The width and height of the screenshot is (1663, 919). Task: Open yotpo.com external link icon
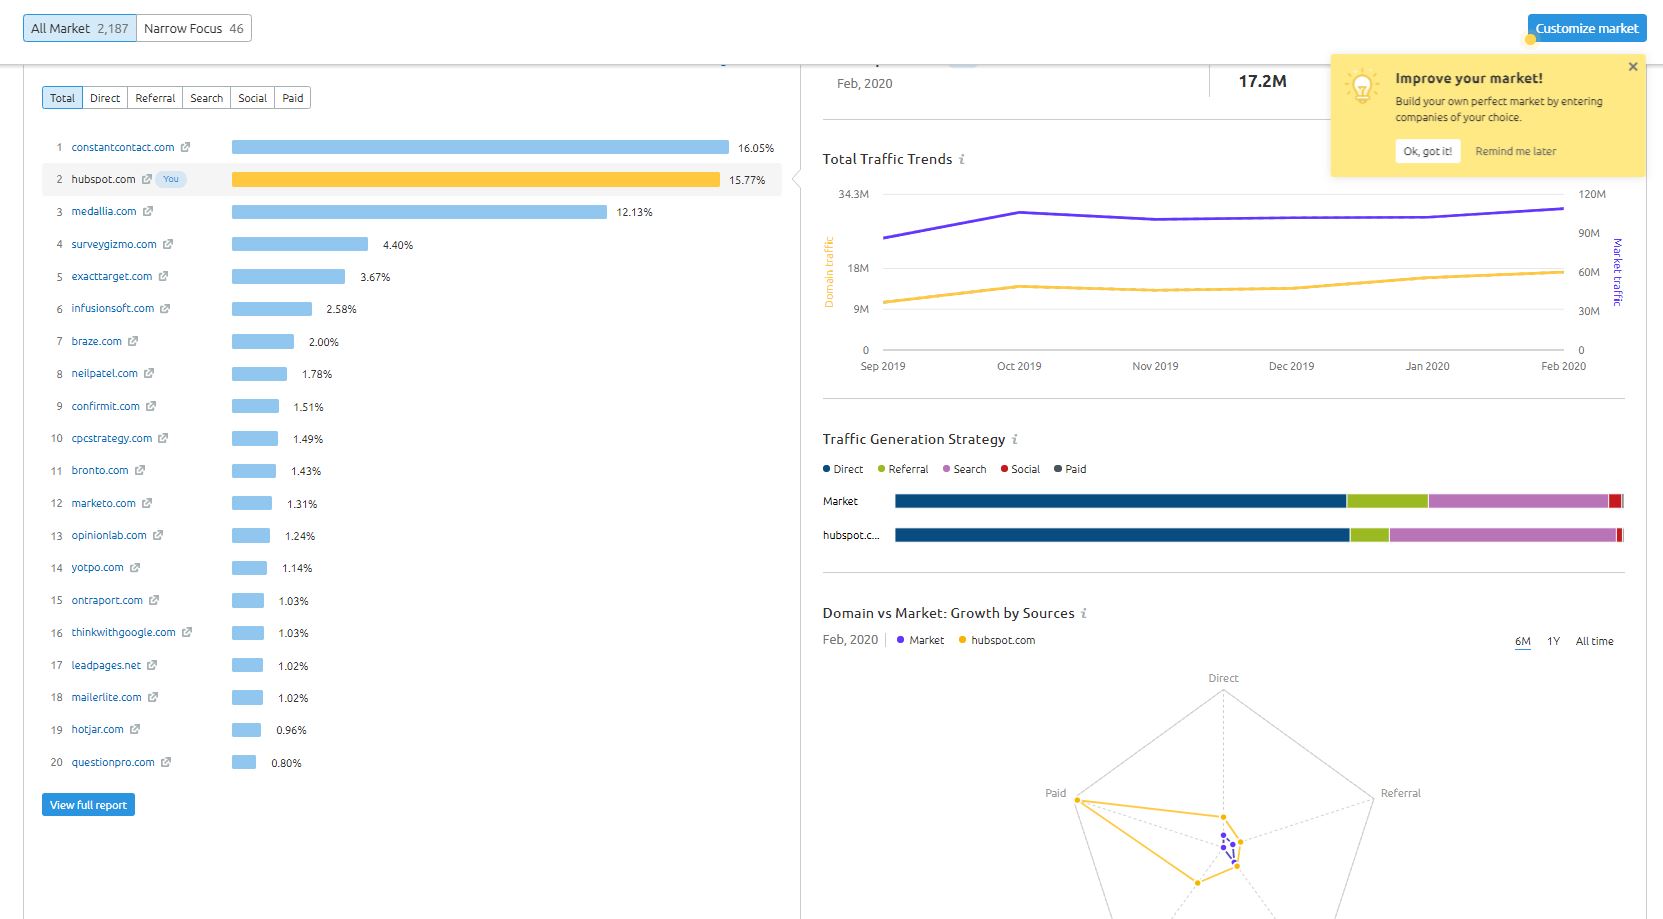pos(135,567)
